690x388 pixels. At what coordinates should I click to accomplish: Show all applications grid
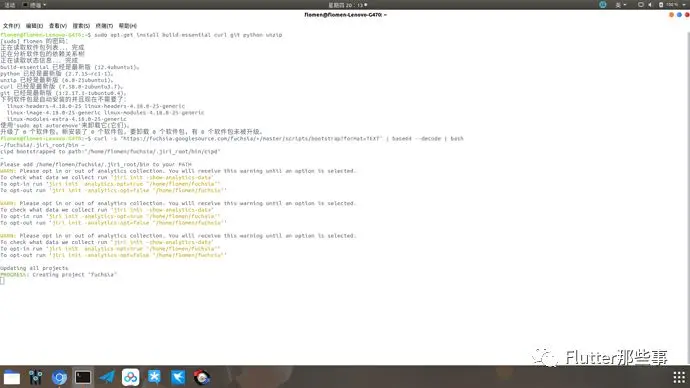pyautogui.click(x=679, y=377)
